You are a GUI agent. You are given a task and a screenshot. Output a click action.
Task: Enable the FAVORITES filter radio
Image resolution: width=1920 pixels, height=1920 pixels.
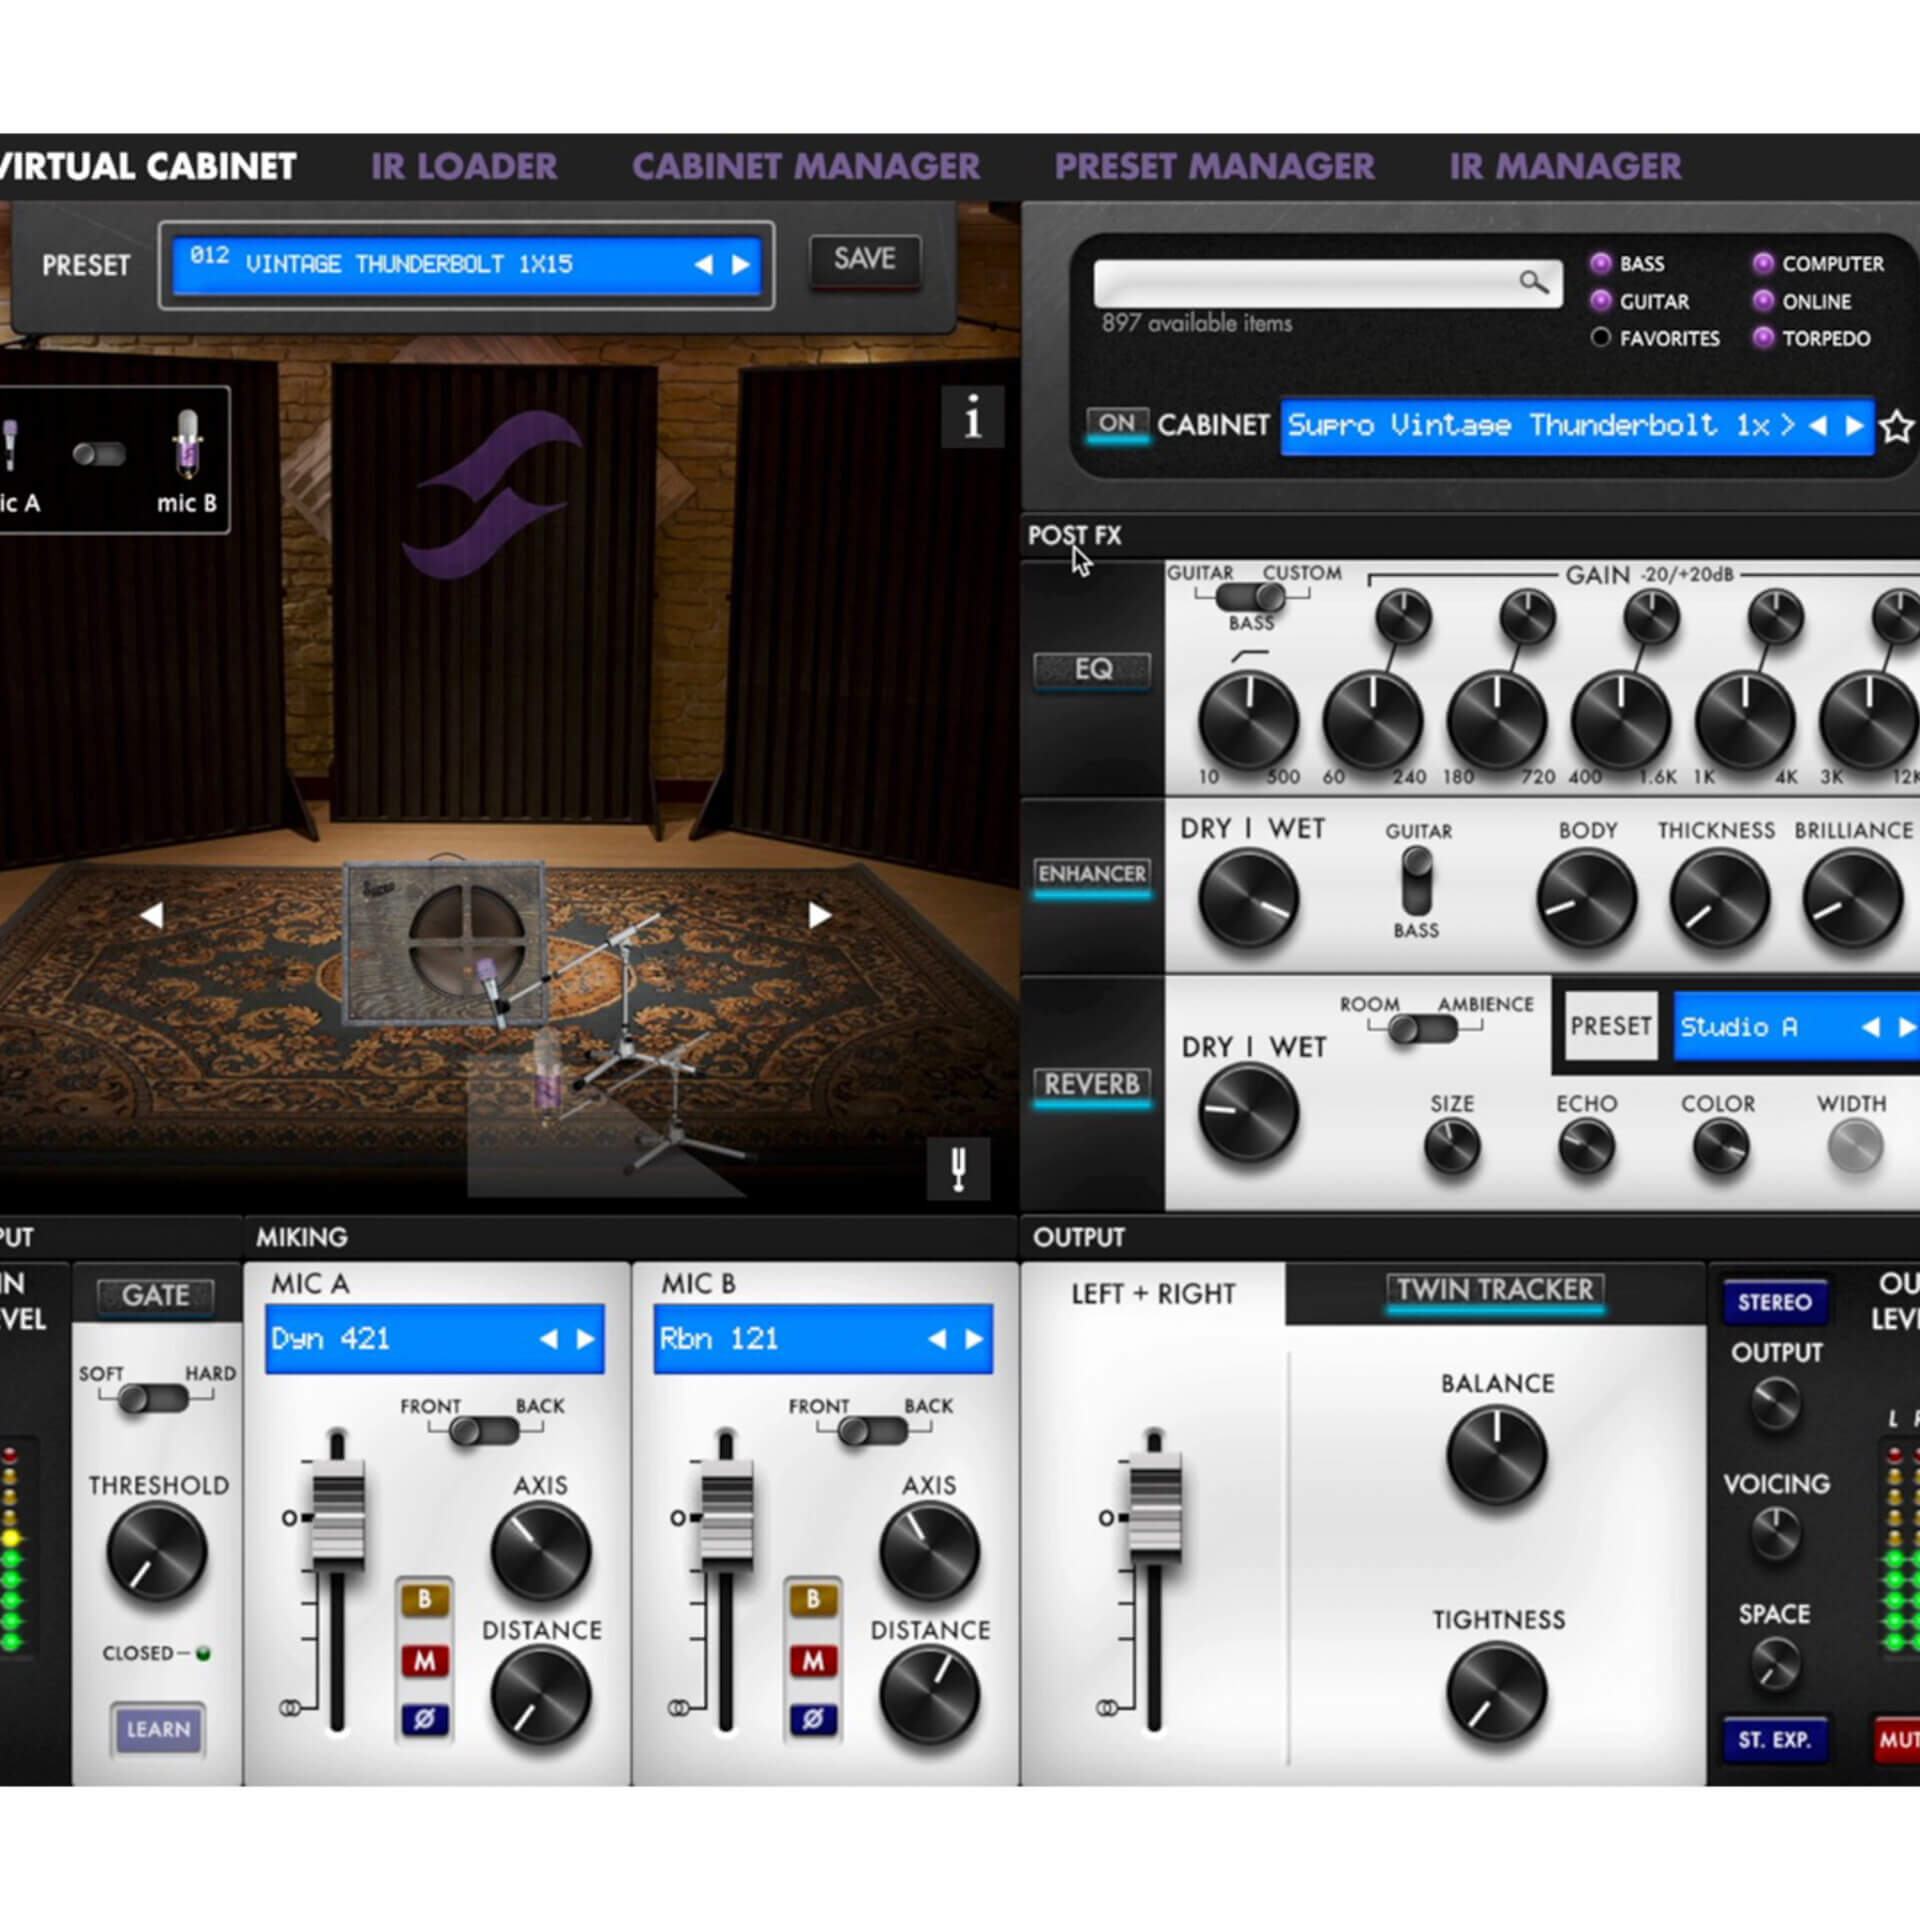click(x=1600, y=338)
